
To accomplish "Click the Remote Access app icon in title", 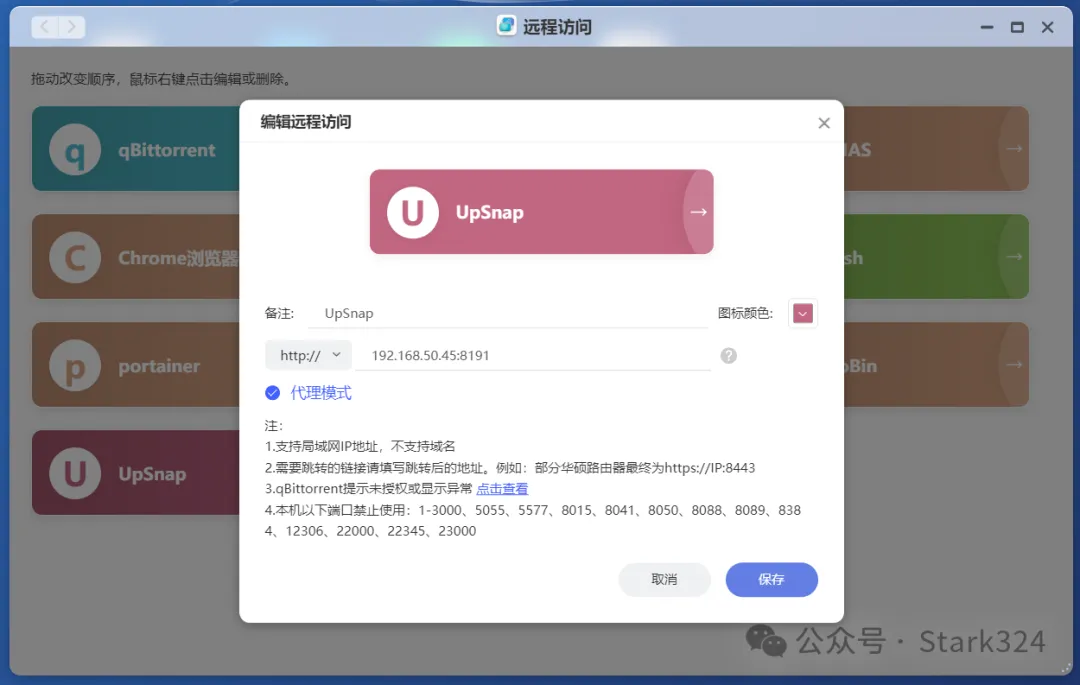I will [506, 26].
